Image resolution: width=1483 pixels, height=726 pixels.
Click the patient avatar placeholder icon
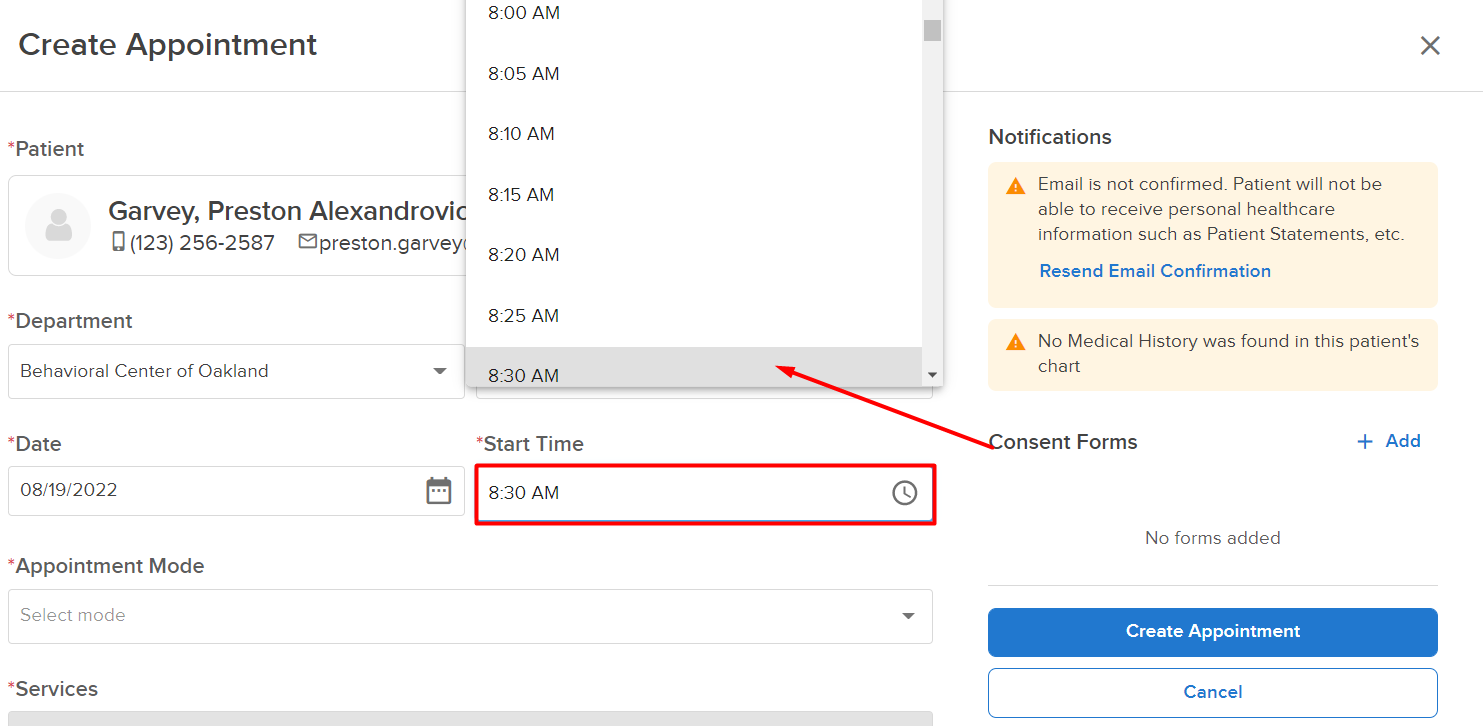(x=58, y=226)
